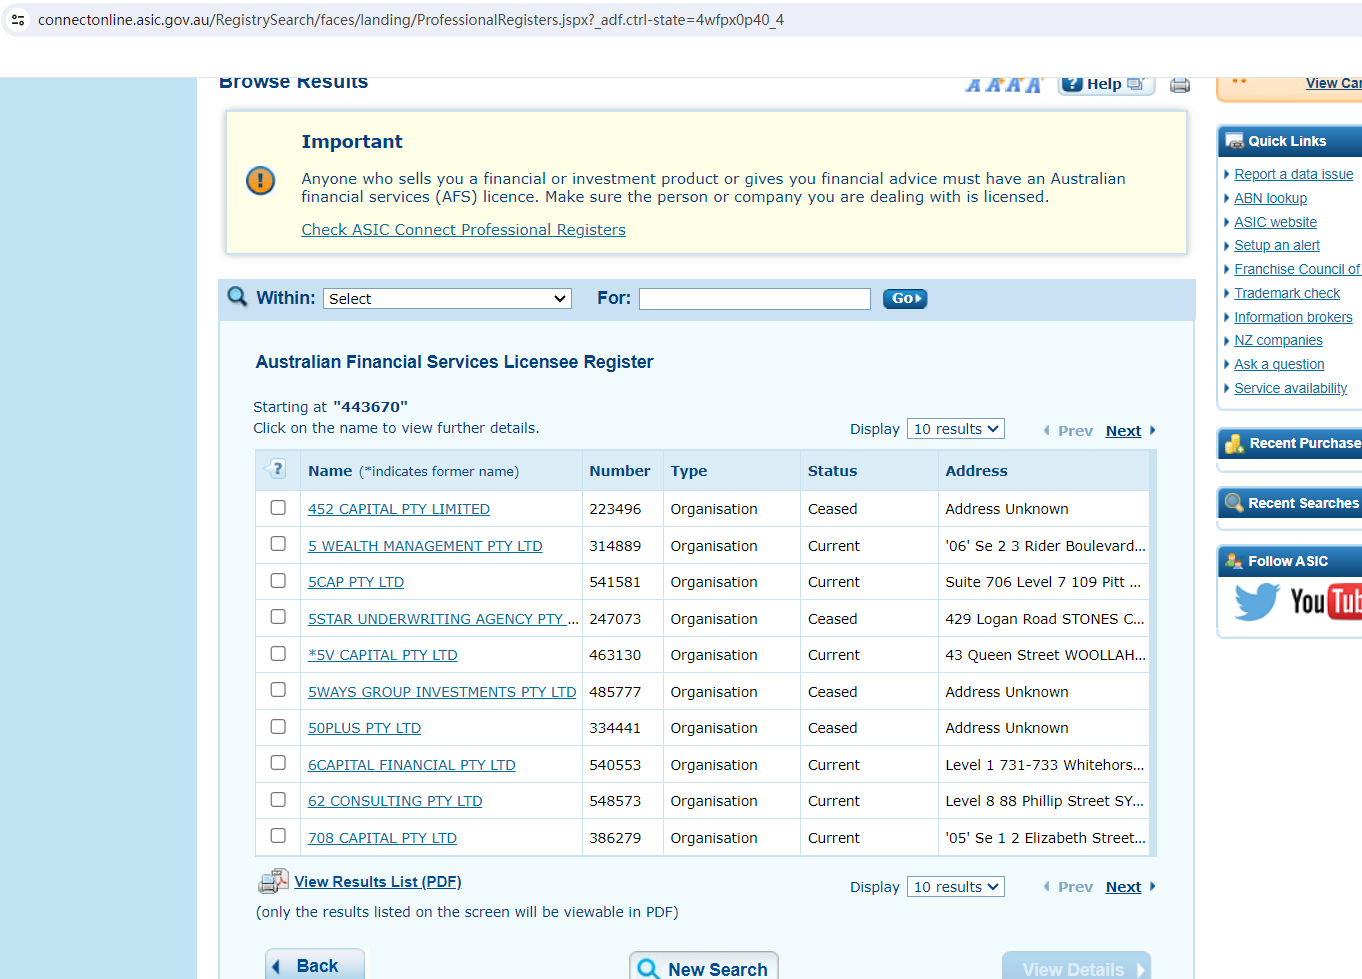
Task: Open the Service availability link
Action: click(1291, 388)
